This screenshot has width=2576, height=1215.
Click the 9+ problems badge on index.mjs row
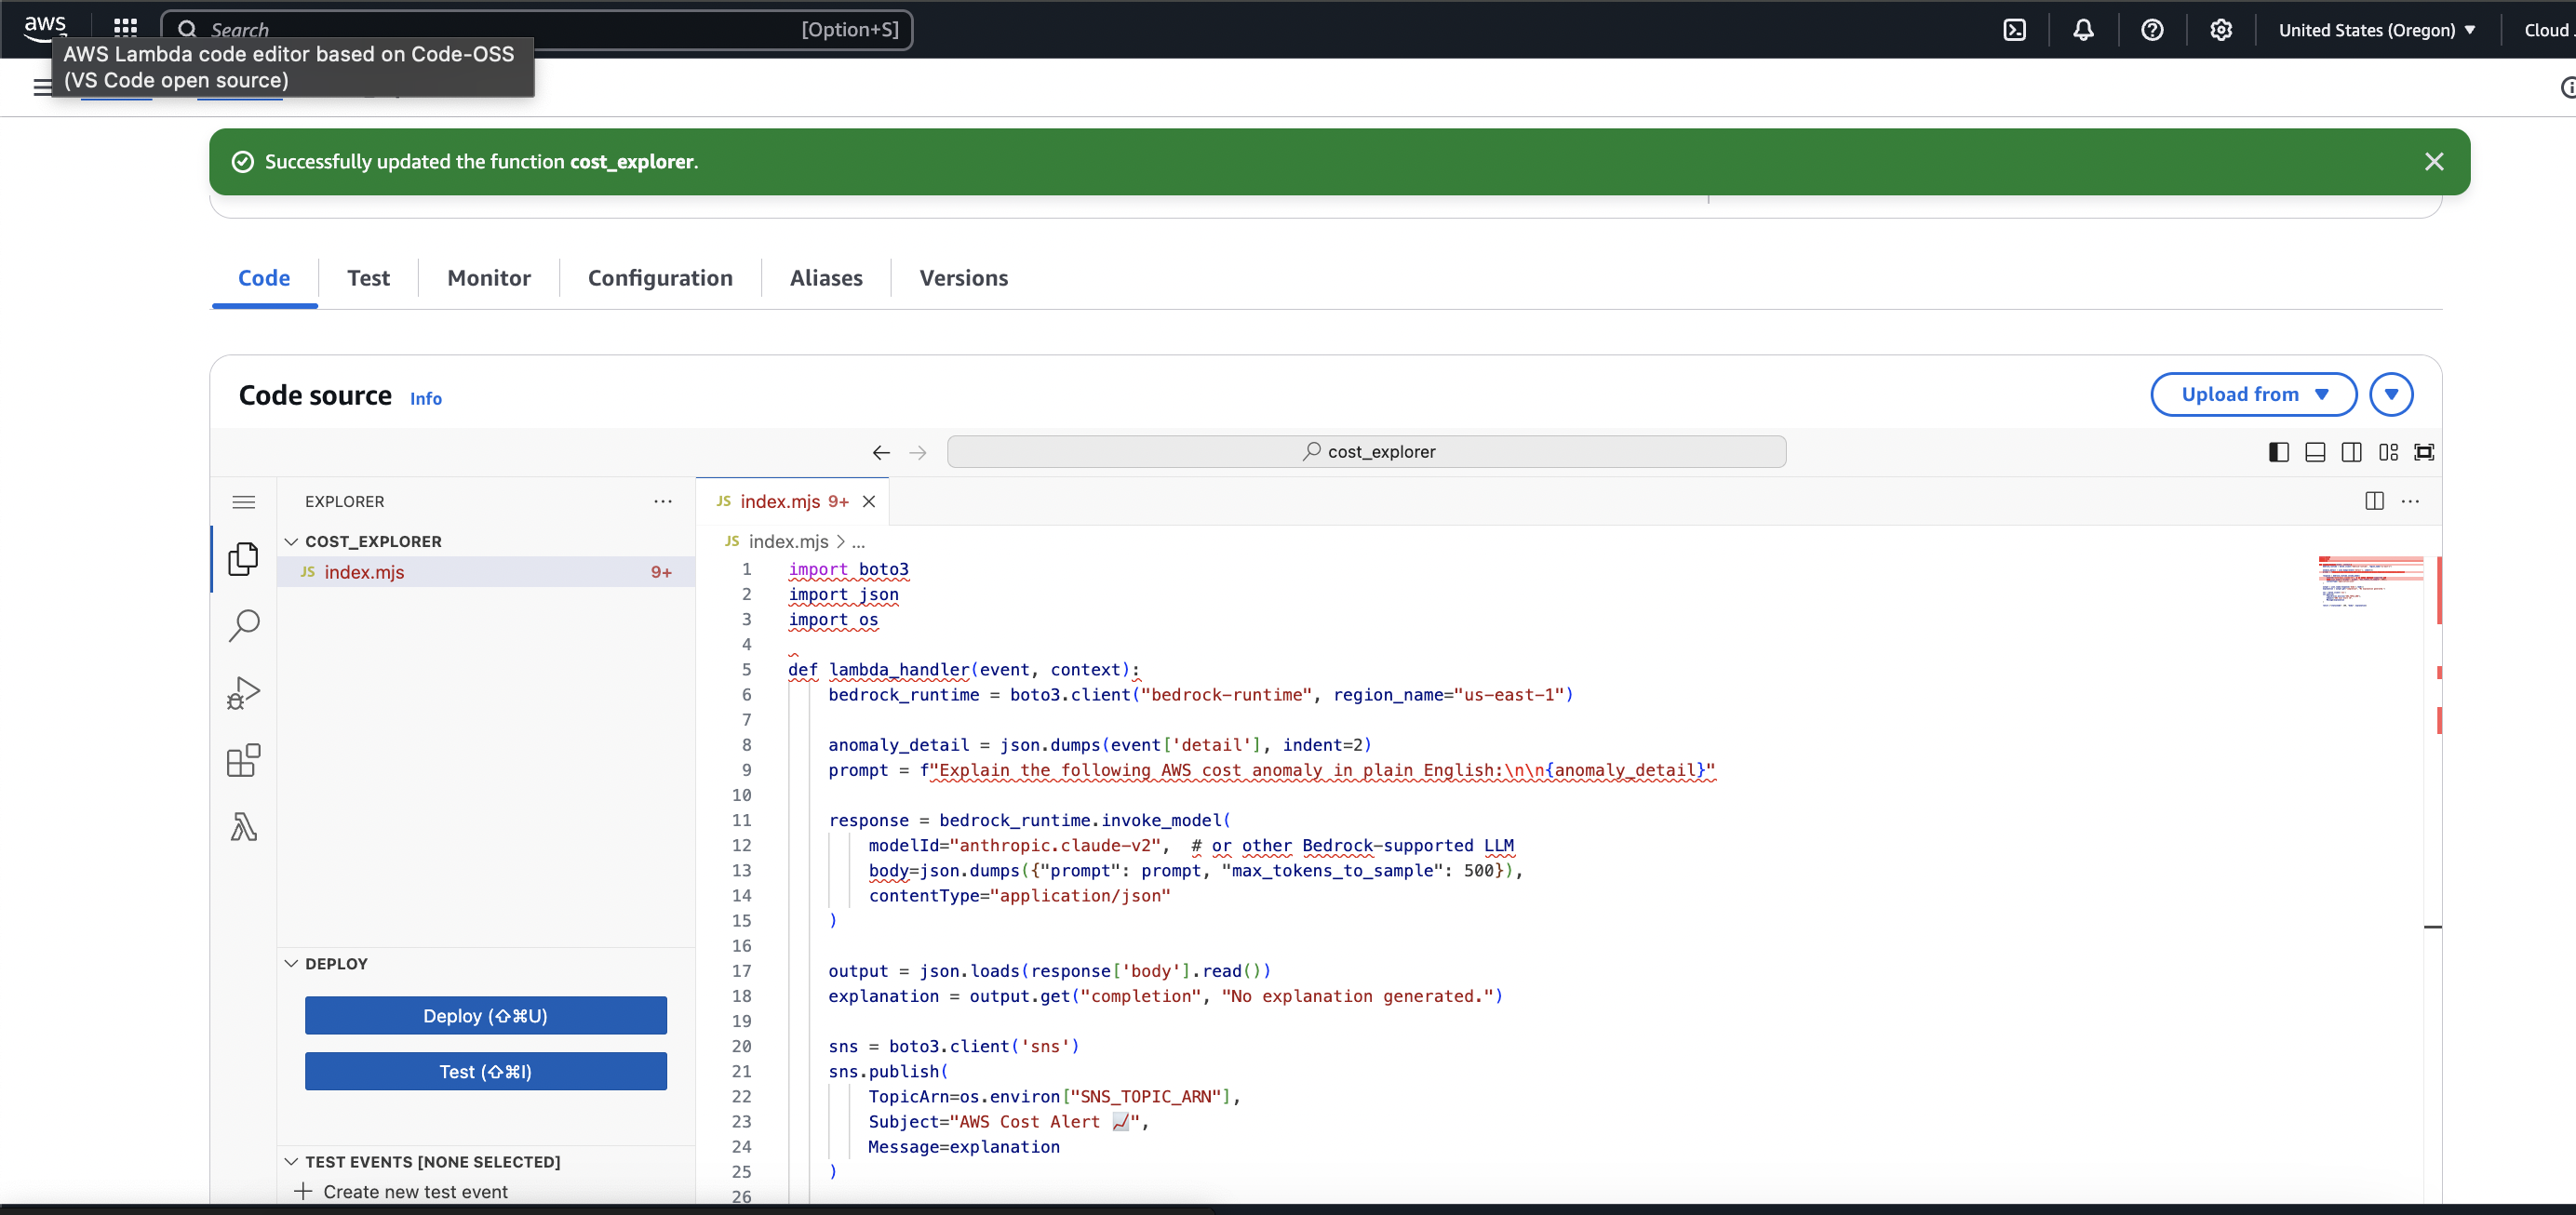coord(661,572)
